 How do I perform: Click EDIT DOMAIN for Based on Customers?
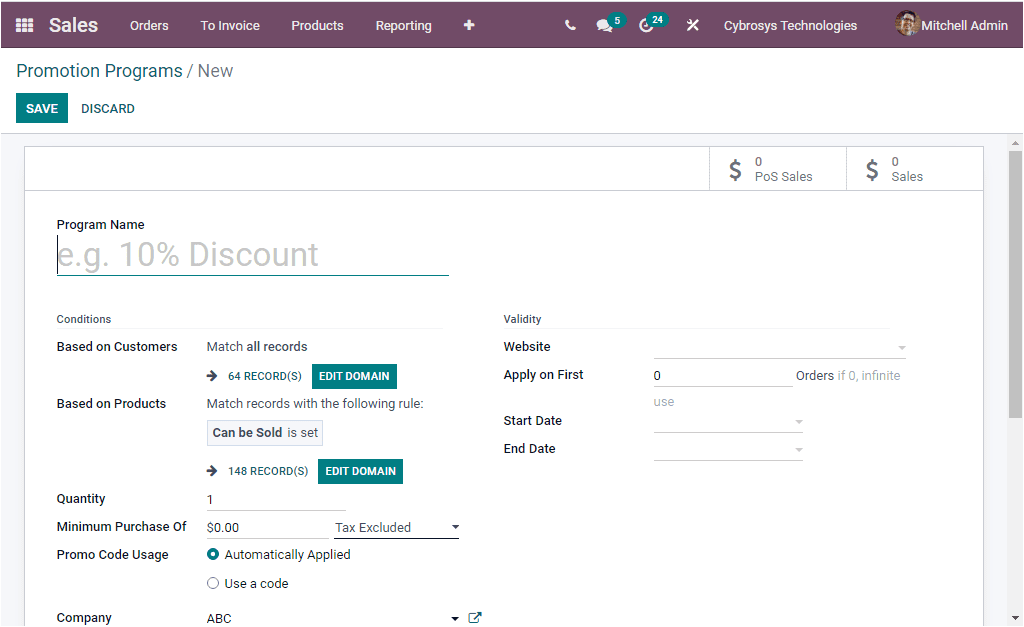(354, 377)
